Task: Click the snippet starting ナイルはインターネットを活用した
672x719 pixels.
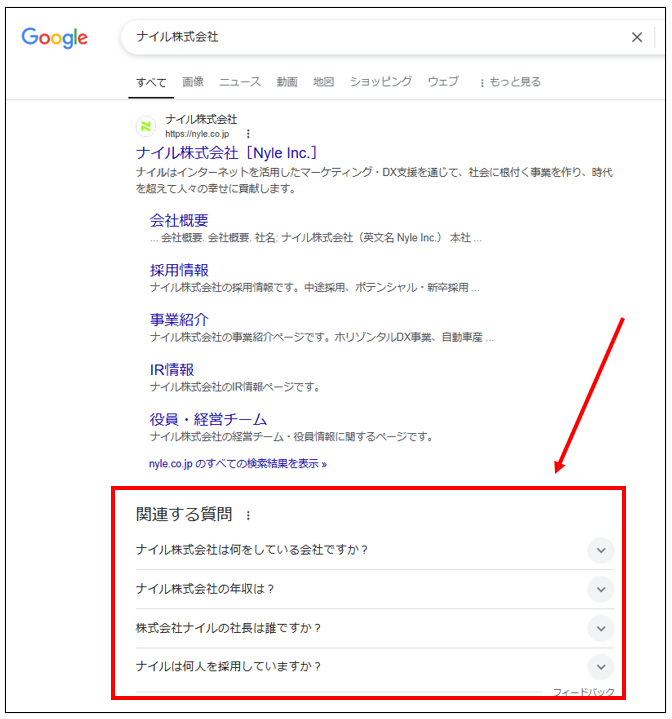Action: 374,180
